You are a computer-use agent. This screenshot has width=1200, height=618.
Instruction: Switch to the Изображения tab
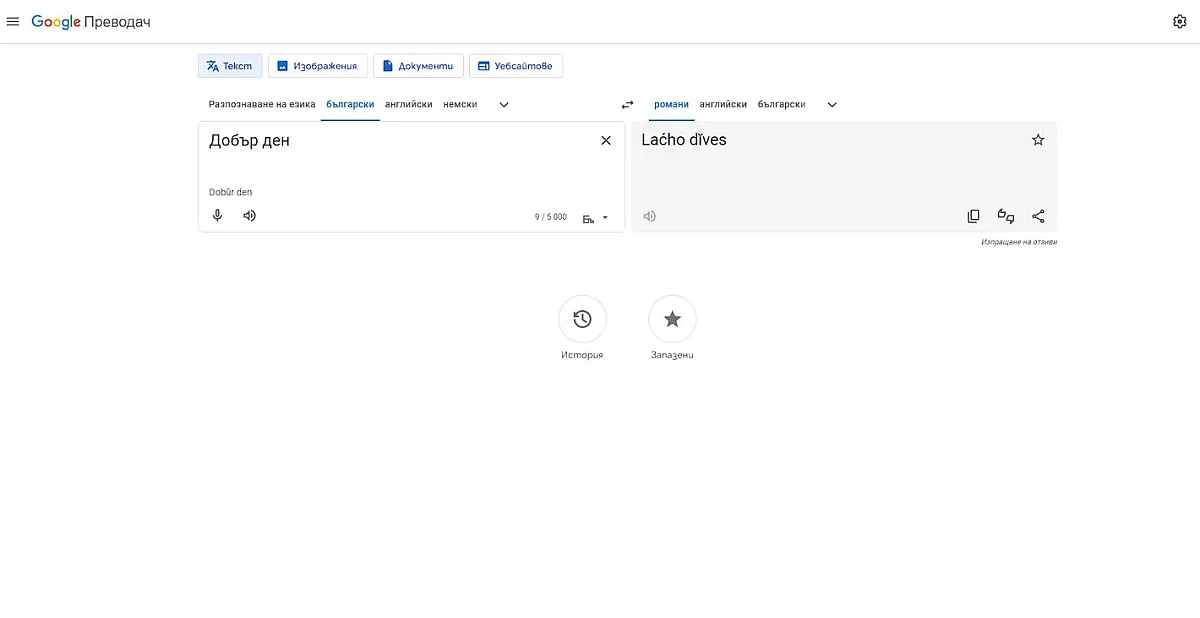pos(318,66)
